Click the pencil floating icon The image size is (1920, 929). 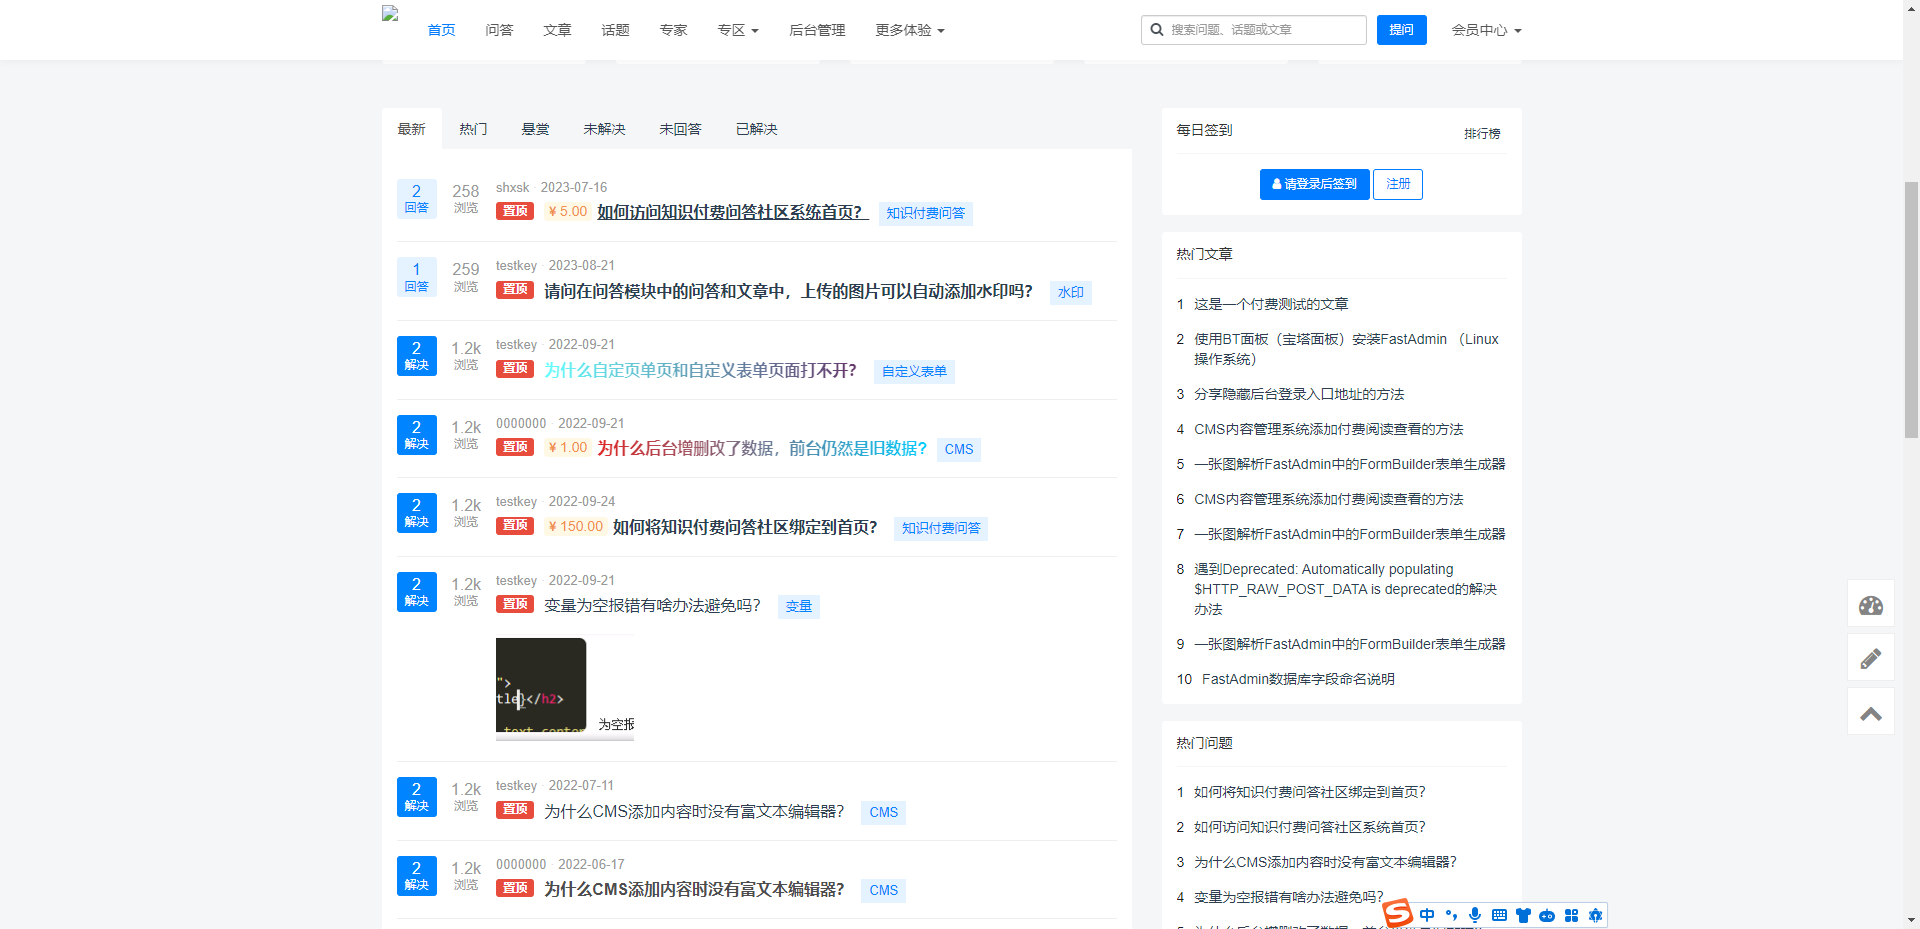1870,659
